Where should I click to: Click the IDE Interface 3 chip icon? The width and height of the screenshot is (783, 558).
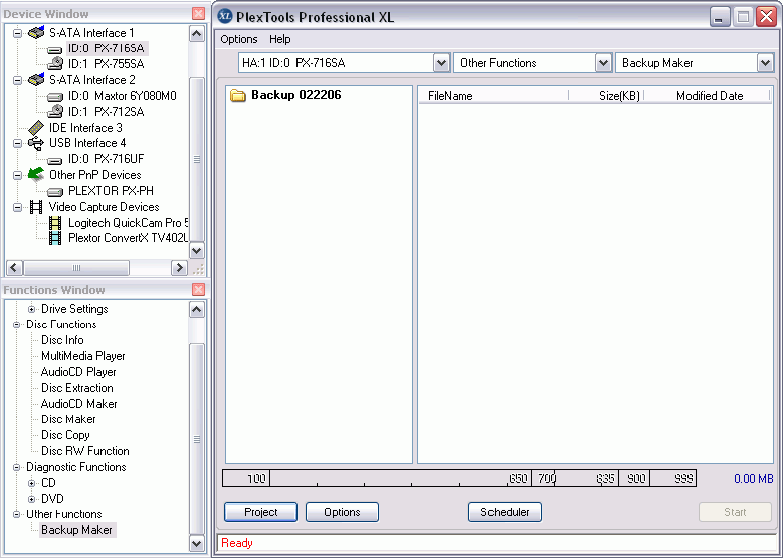(36, 128)
